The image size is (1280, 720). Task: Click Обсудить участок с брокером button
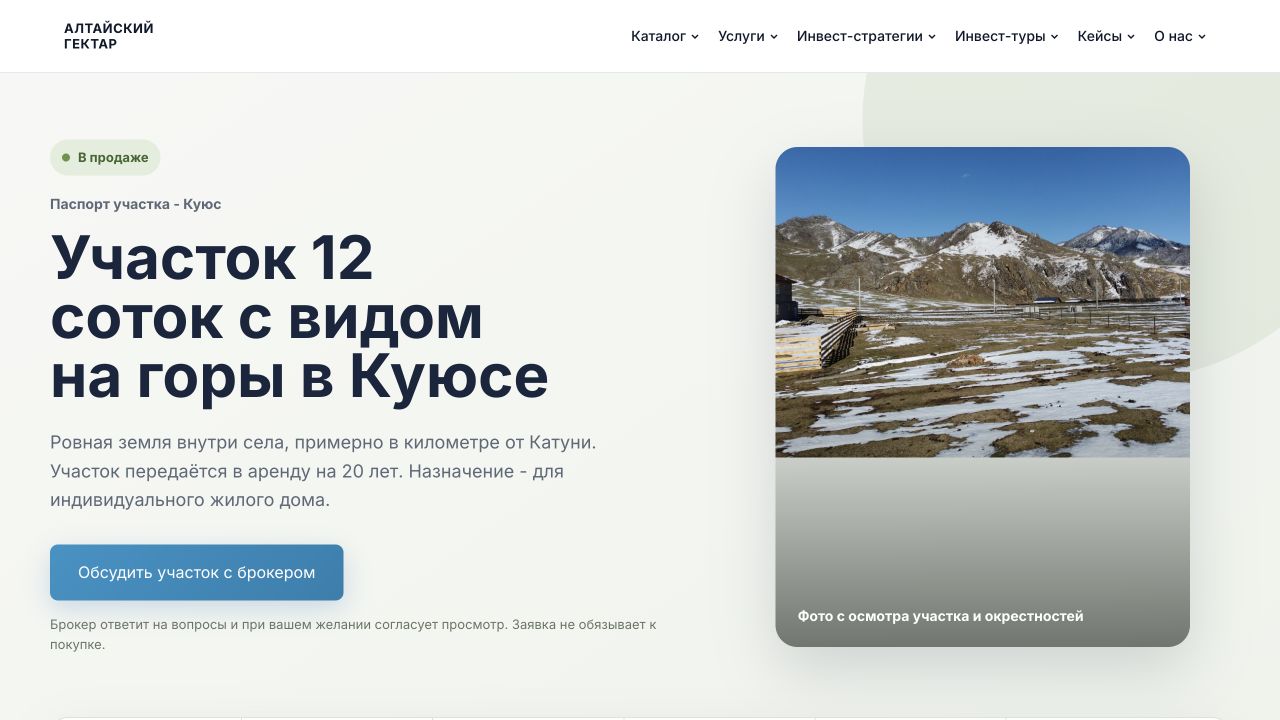click(197, 572)
